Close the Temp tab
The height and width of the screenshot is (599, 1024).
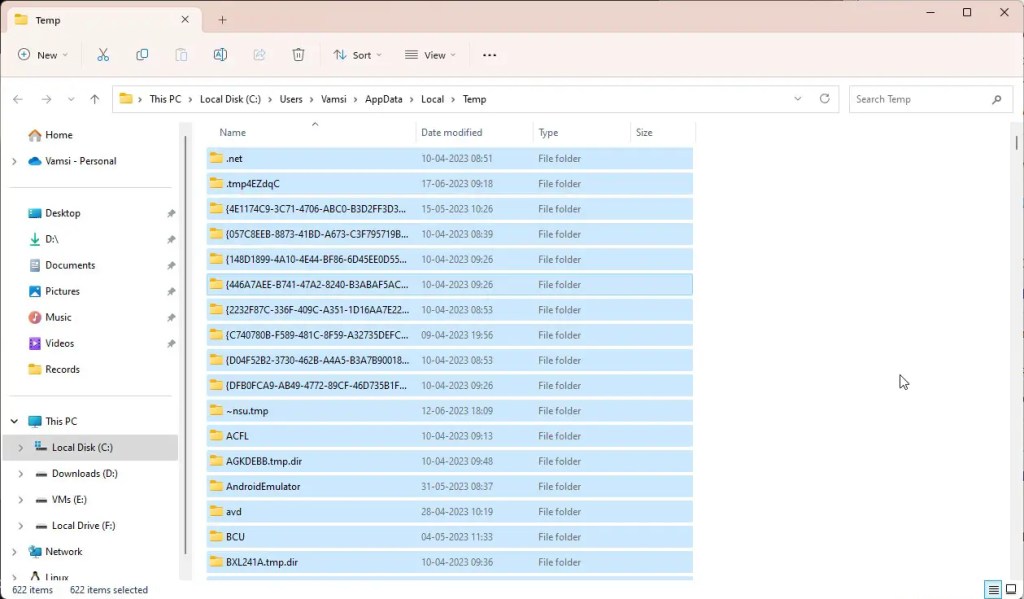[185, 20]
